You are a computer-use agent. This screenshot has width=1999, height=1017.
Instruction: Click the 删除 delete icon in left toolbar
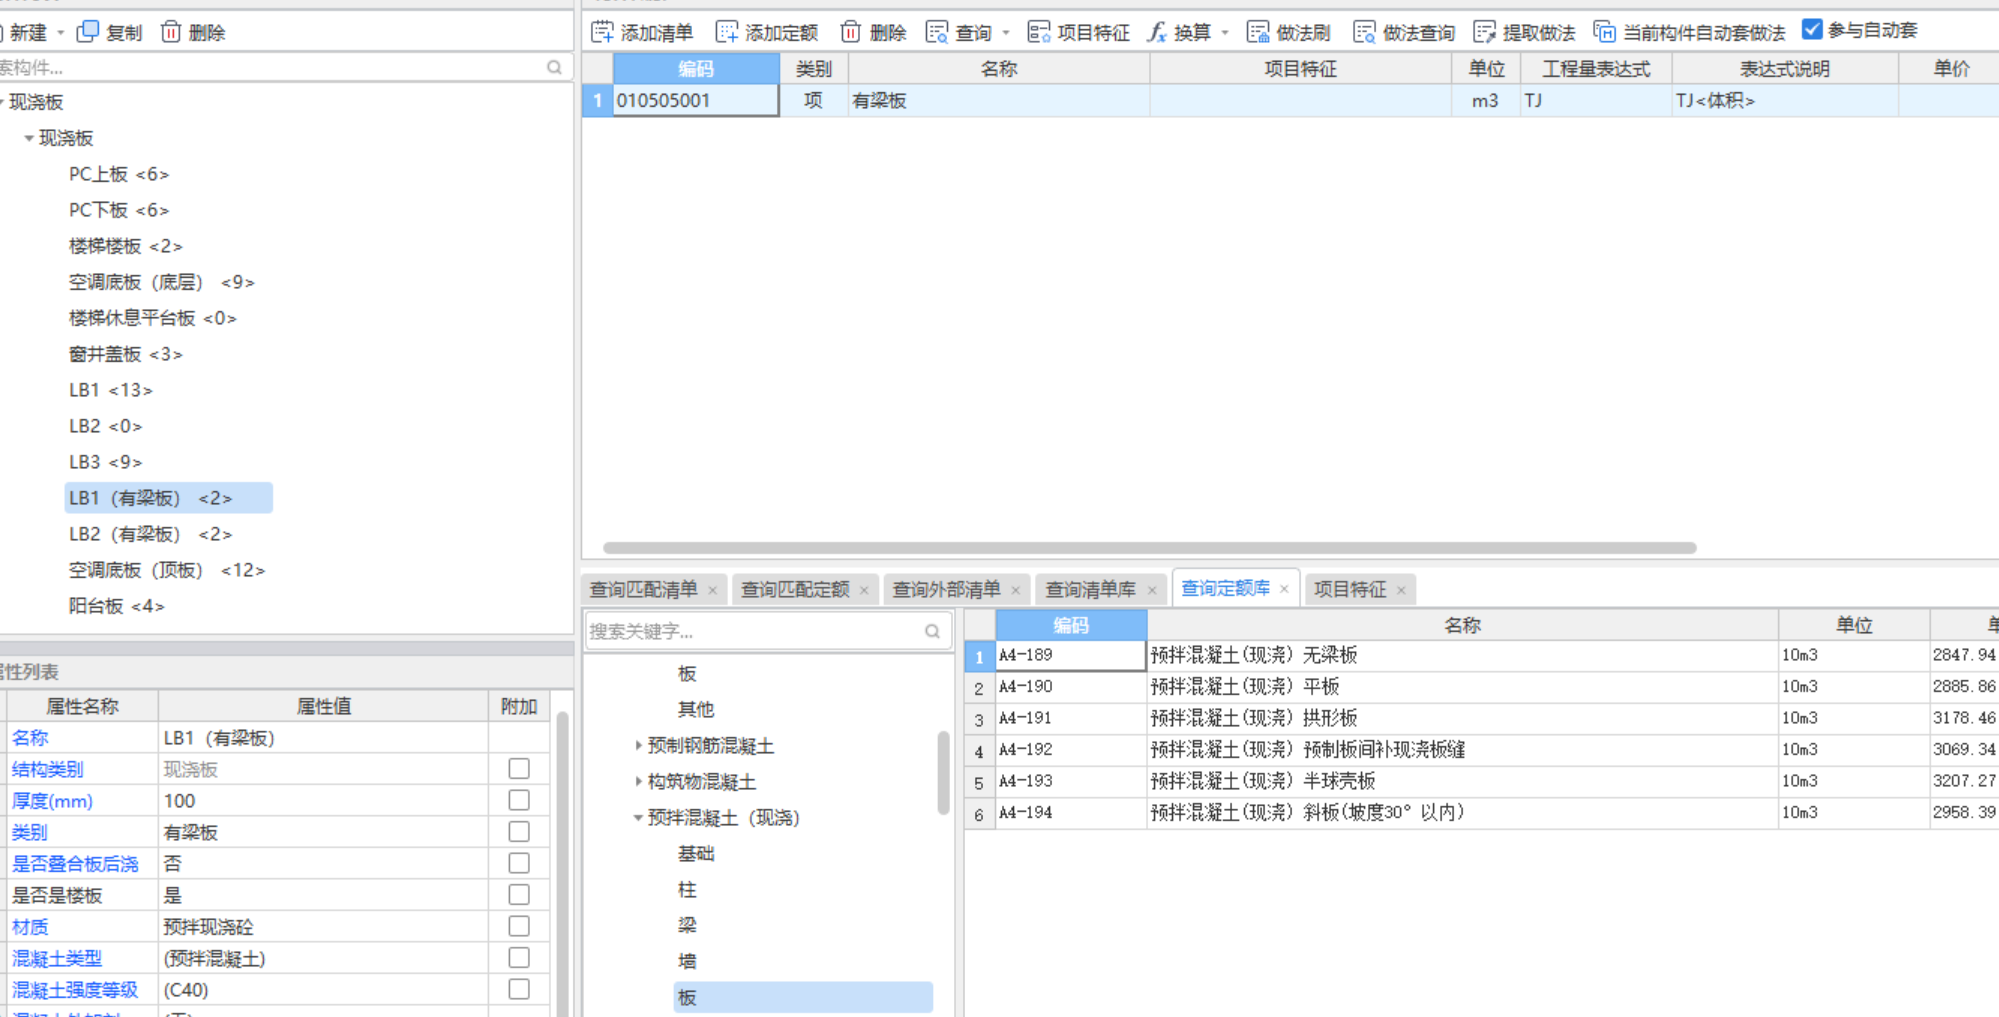click(x=171, y=32)
